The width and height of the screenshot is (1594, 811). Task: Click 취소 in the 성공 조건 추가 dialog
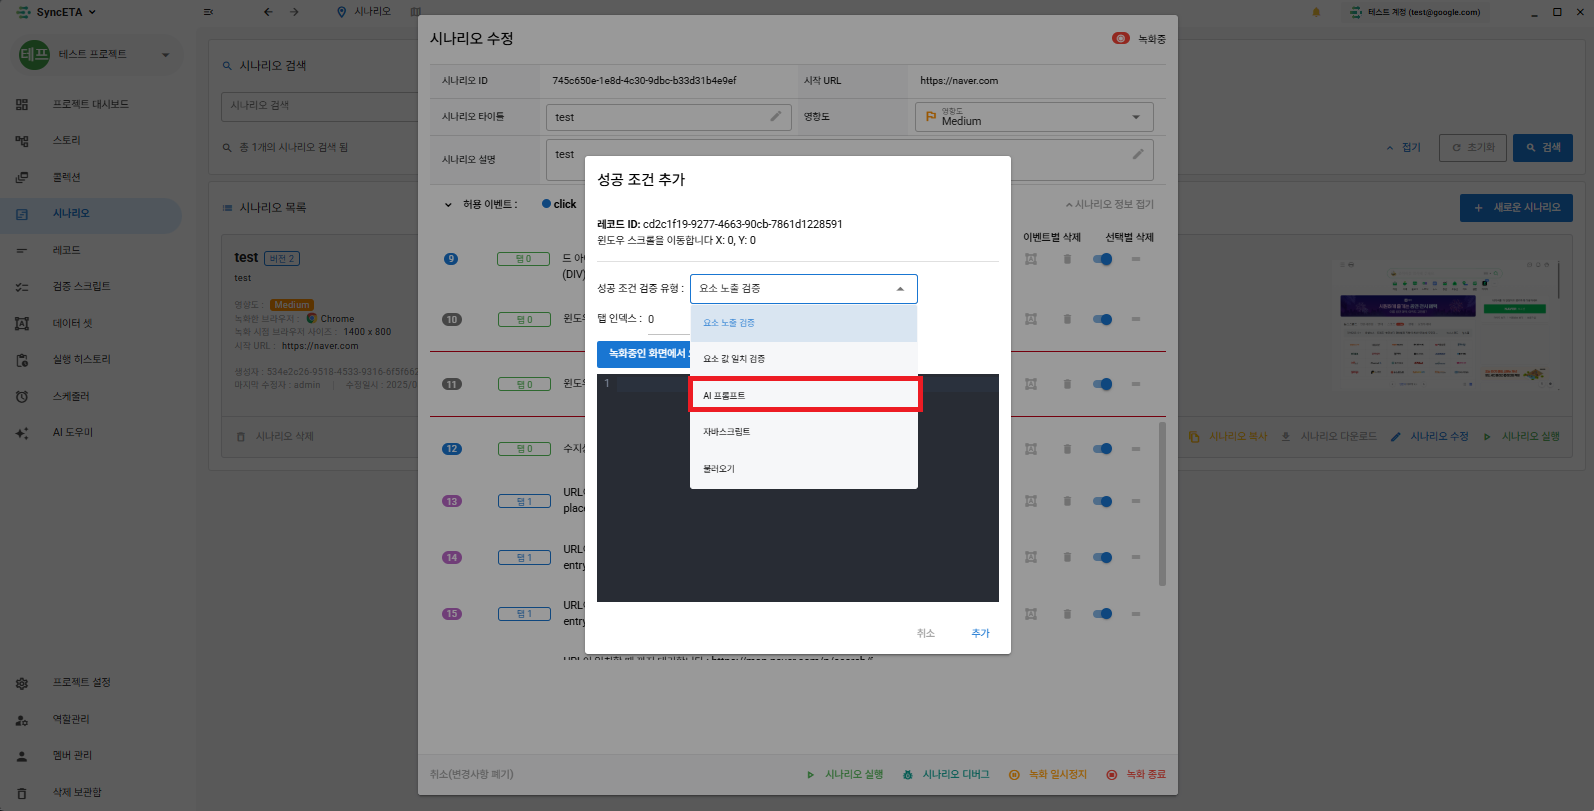click(926, 633)
